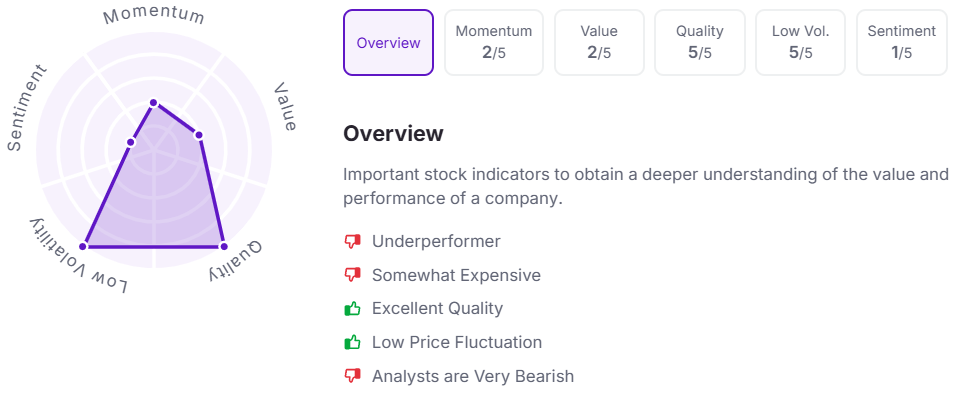Click the Low Volatility point on radar chart

coord(84,247)
